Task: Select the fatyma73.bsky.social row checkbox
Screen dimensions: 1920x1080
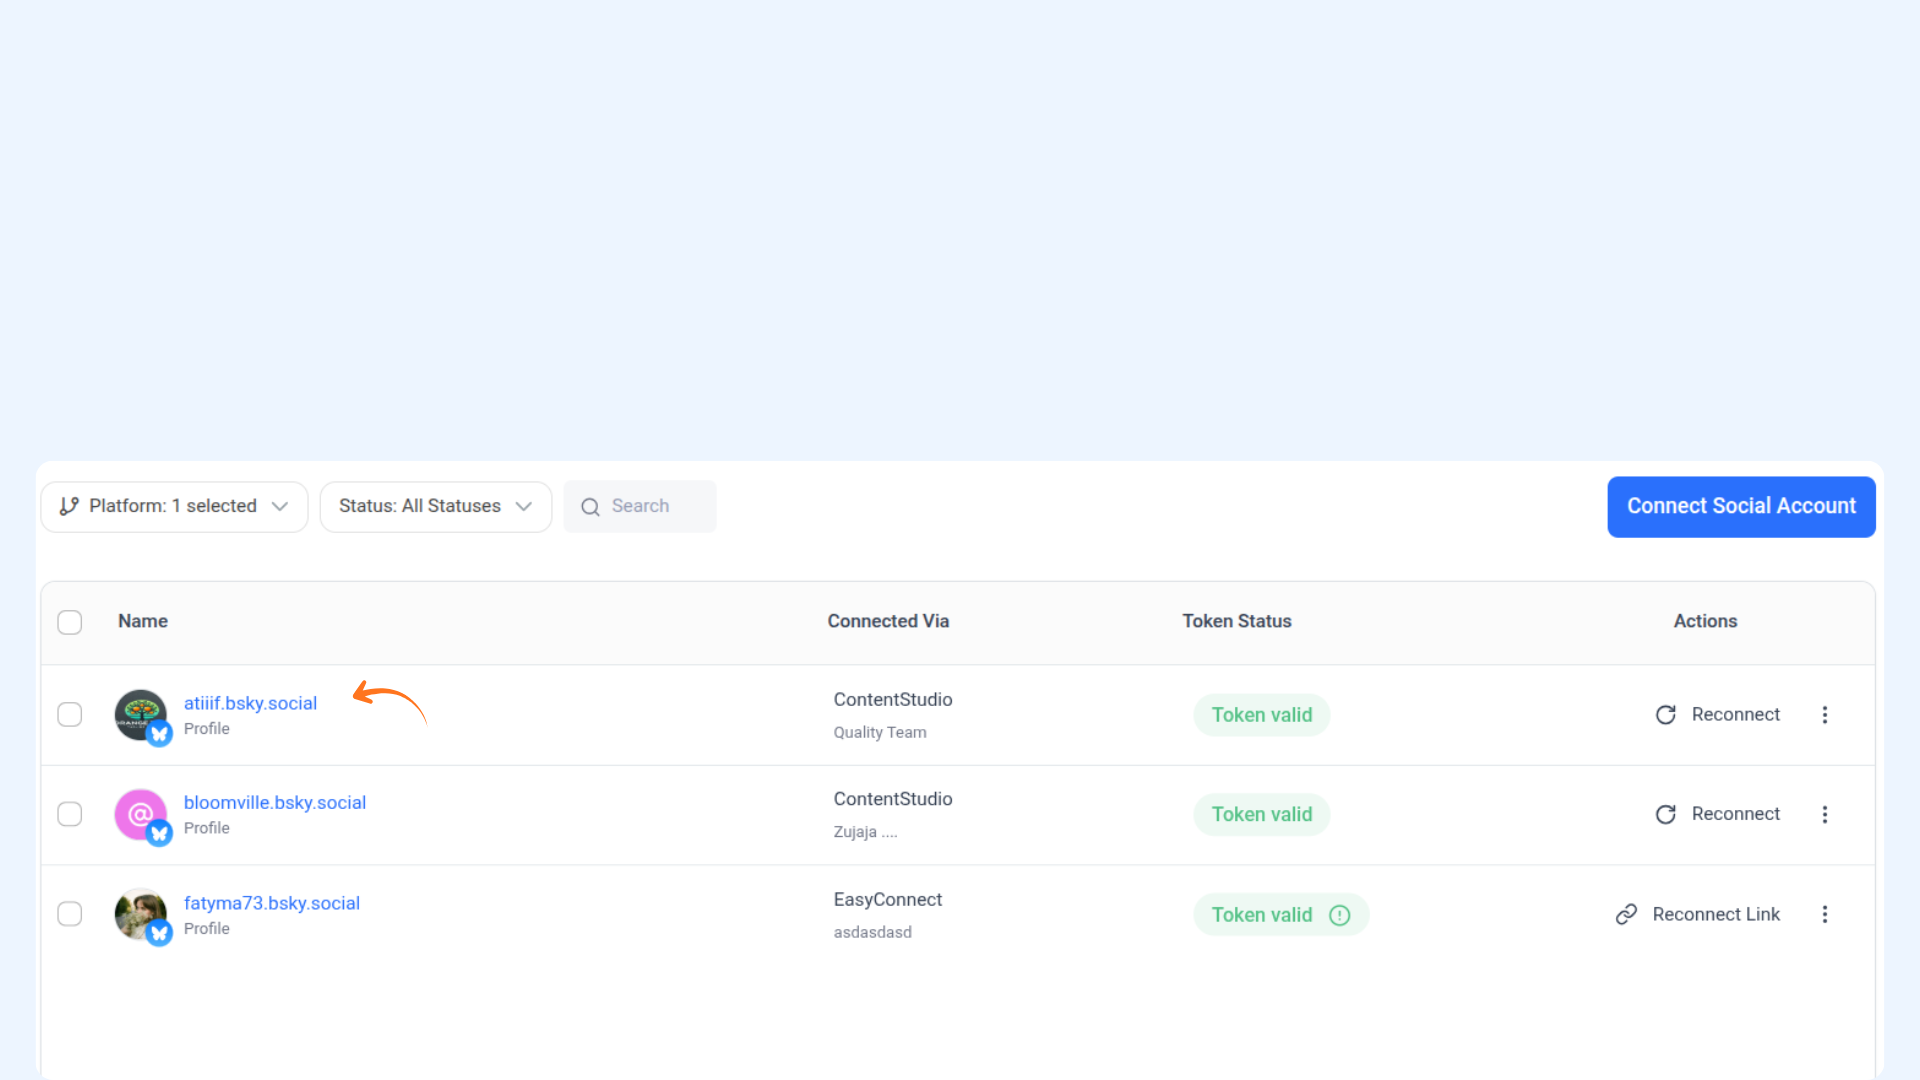Action: (x=70, y=914)
